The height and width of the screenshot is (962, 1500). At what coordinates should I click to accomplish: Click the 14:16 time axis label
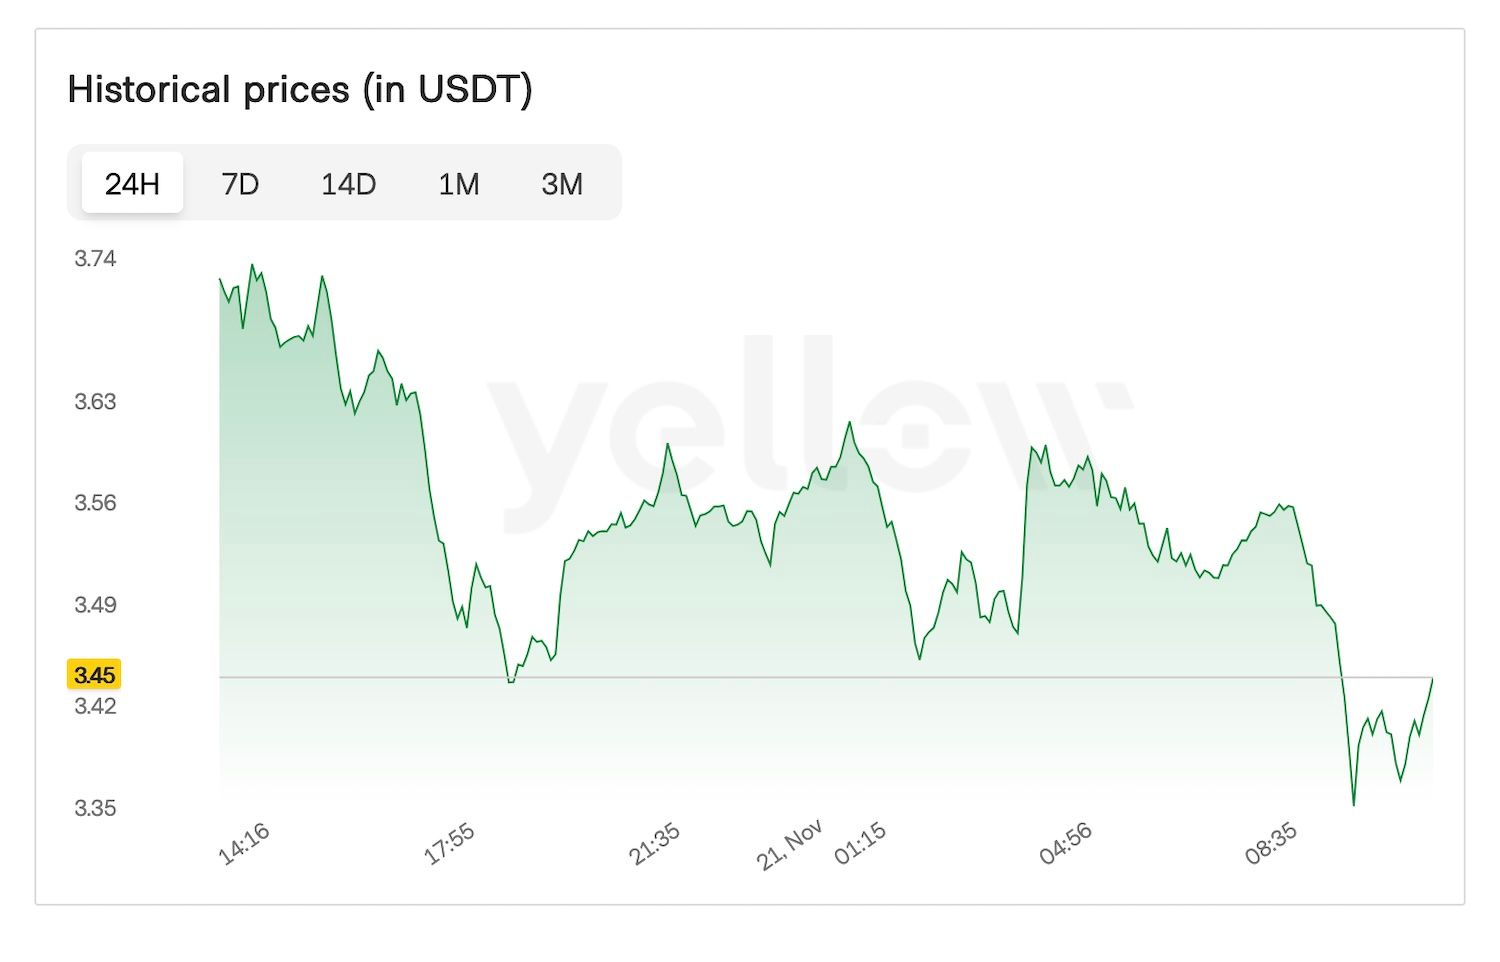(x=244, y=844)
